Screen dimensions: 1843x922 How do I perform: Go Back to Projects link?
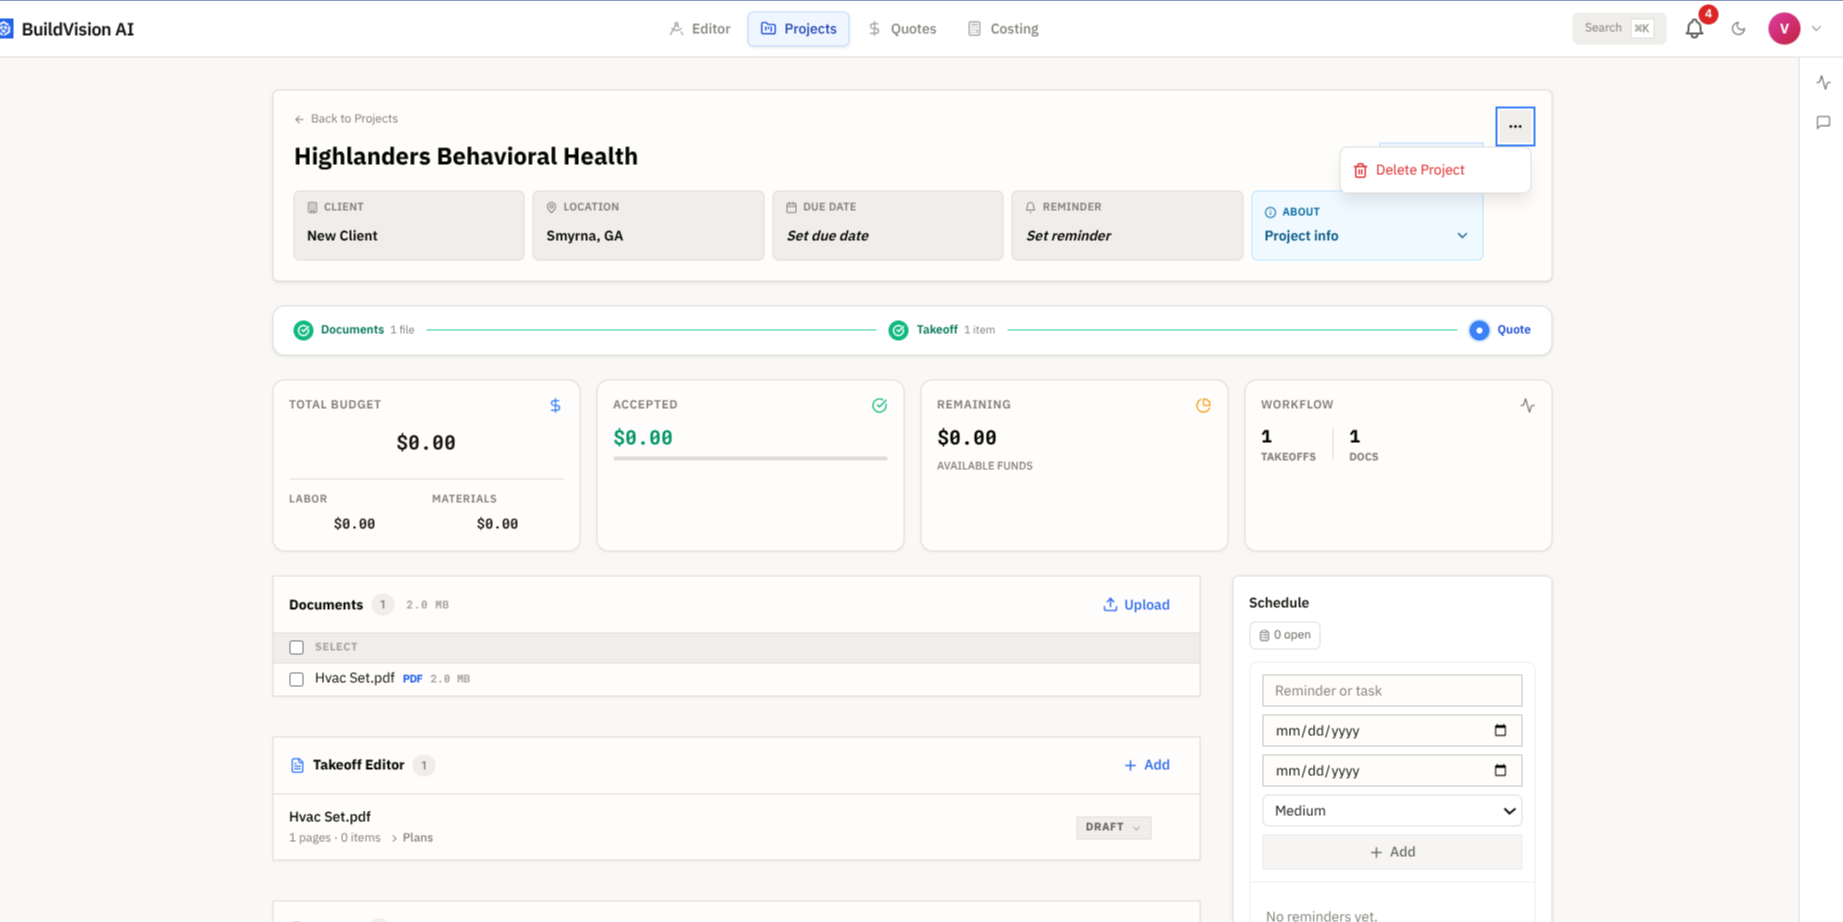coord(346,119)
